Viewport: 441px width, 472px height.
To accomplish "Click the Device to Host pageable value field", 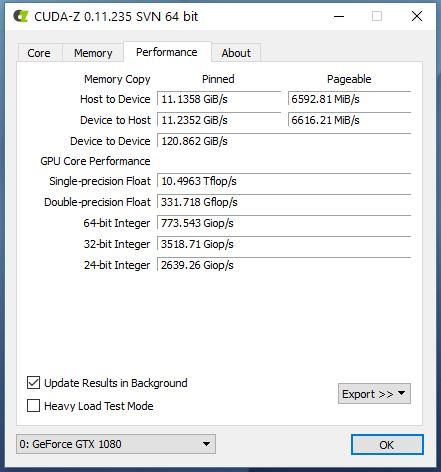I will [x=349, y=120].
